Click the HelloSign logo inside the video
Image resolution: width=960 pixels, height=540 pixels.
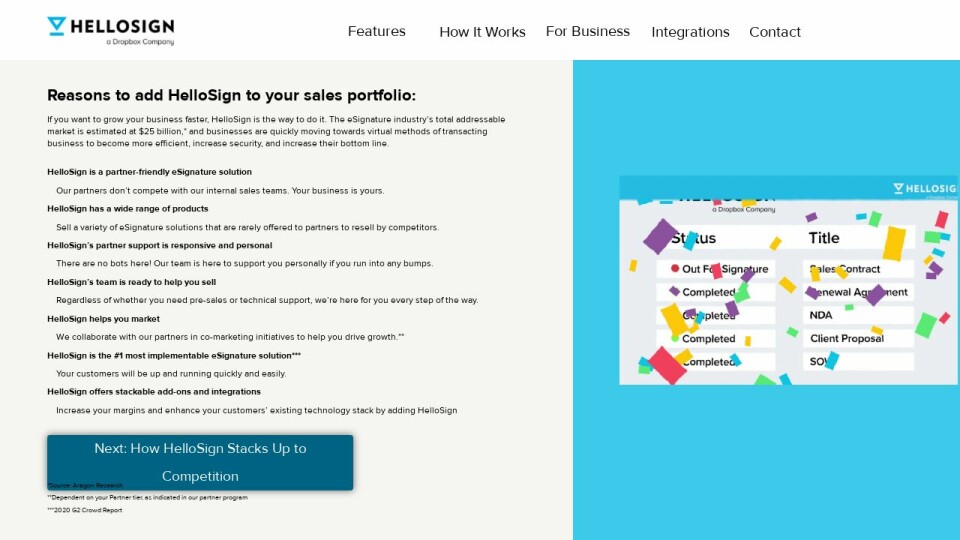coord(924,188)
